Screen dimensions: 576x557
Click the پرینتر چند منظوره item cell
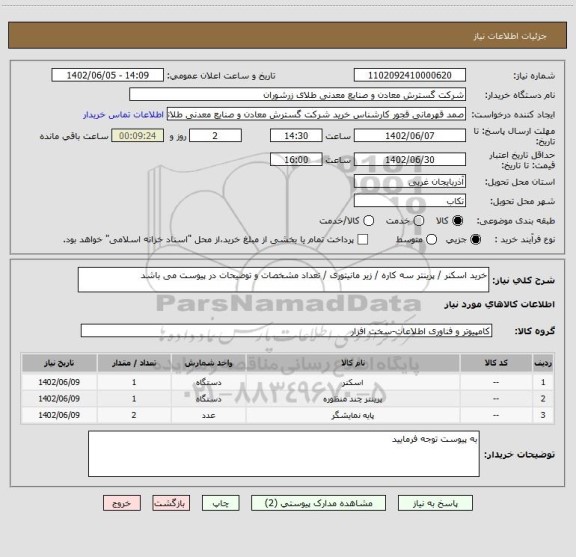353,399
